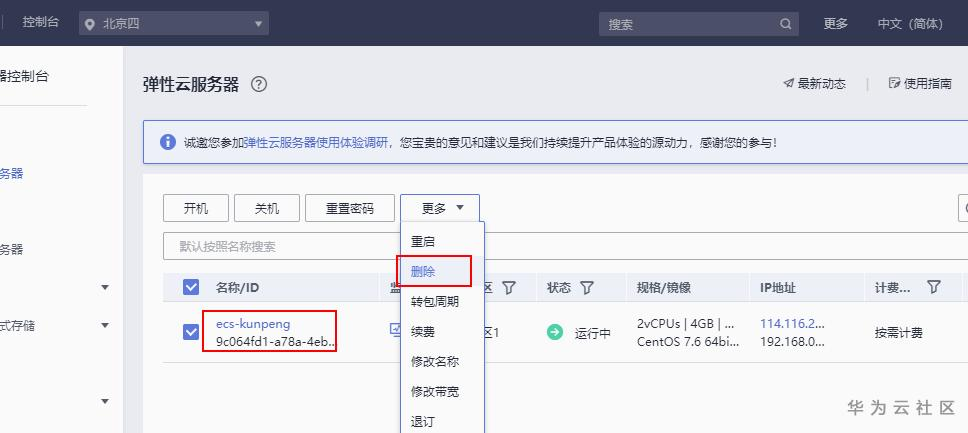Focus the top 搜索 search field

698,24
